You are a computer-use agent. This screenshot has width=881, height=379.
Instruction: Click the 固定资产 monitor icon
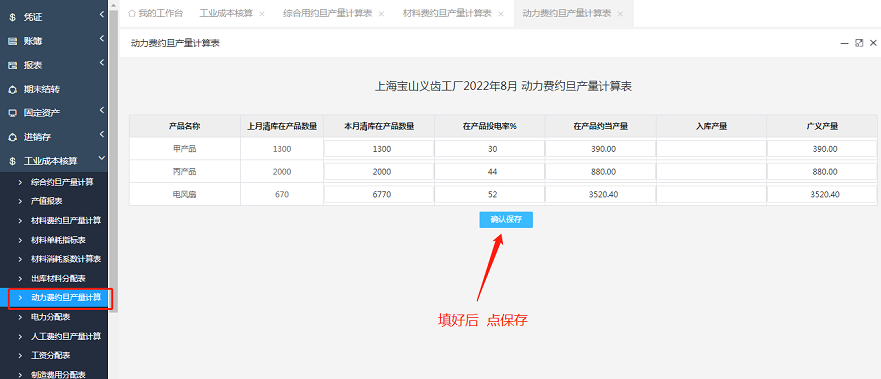(12, 113)
